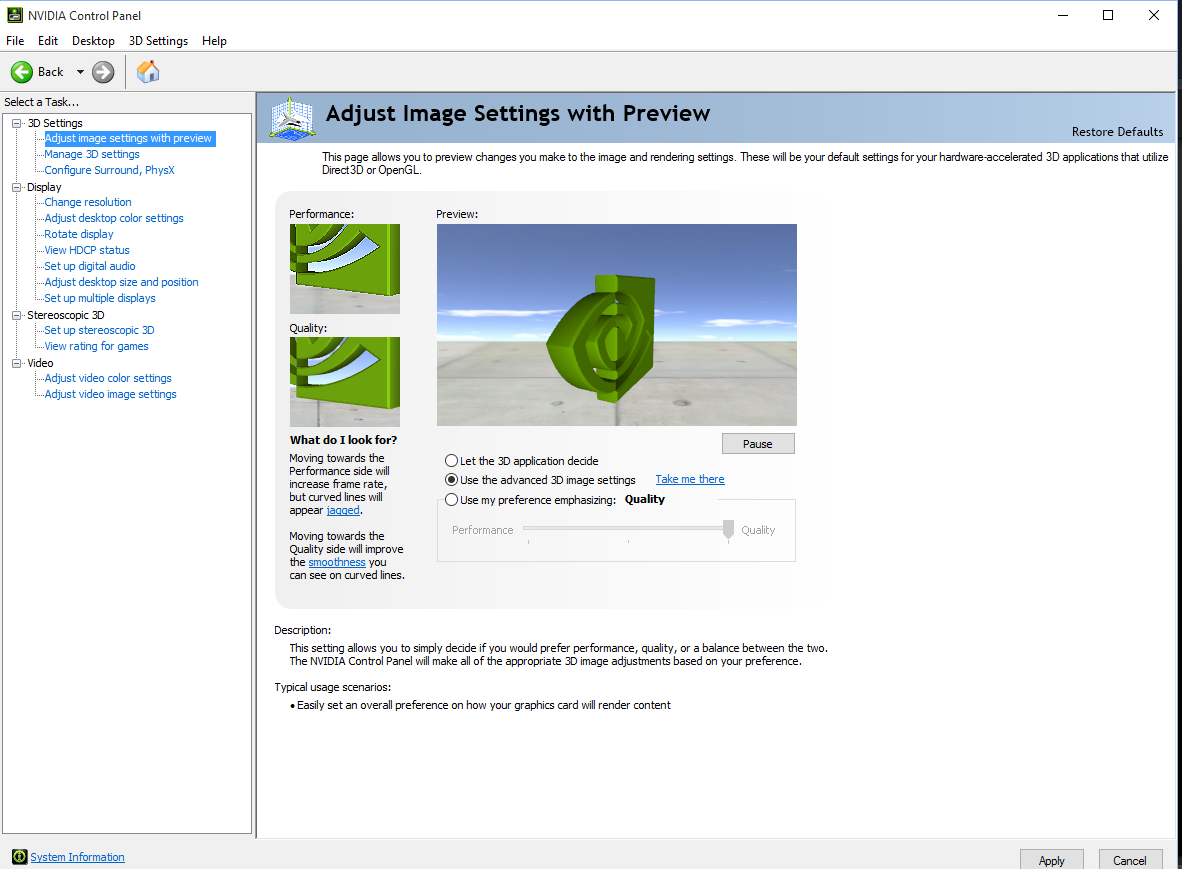This screenshot has width=1182, height=869.
Task: Open Change resolution
Action: point(87,202)
